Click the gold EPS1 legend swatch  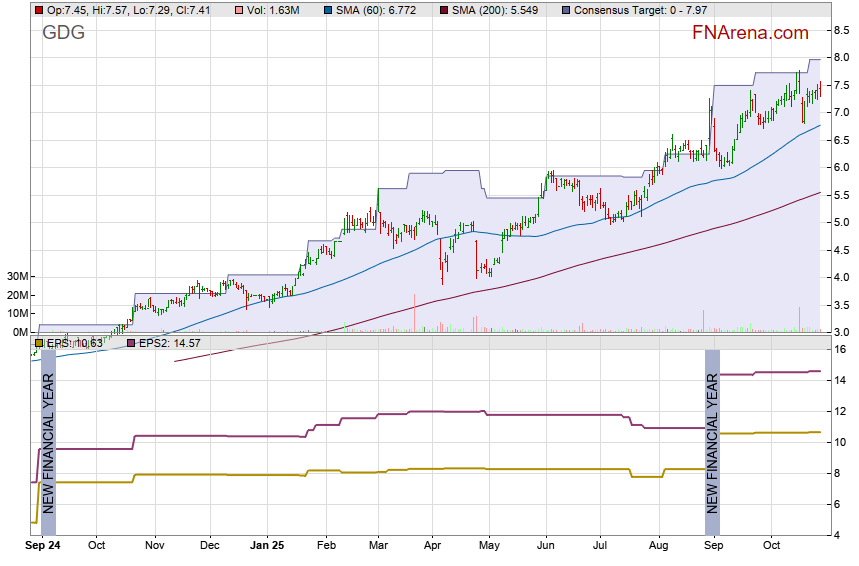(39, 343)
